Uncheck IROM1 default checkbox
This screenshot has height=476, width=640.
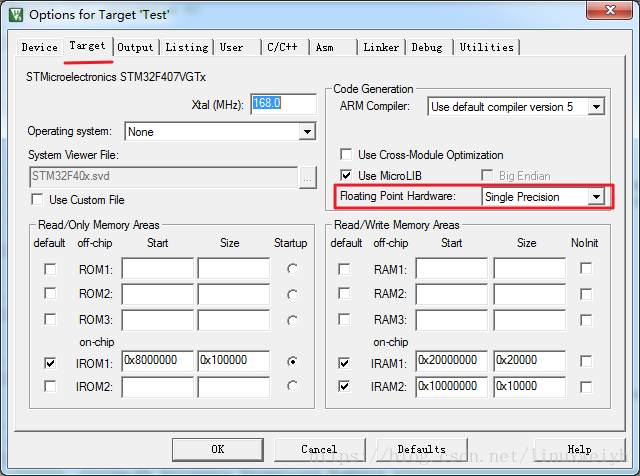pyautogui.click(x=50, y=363)
